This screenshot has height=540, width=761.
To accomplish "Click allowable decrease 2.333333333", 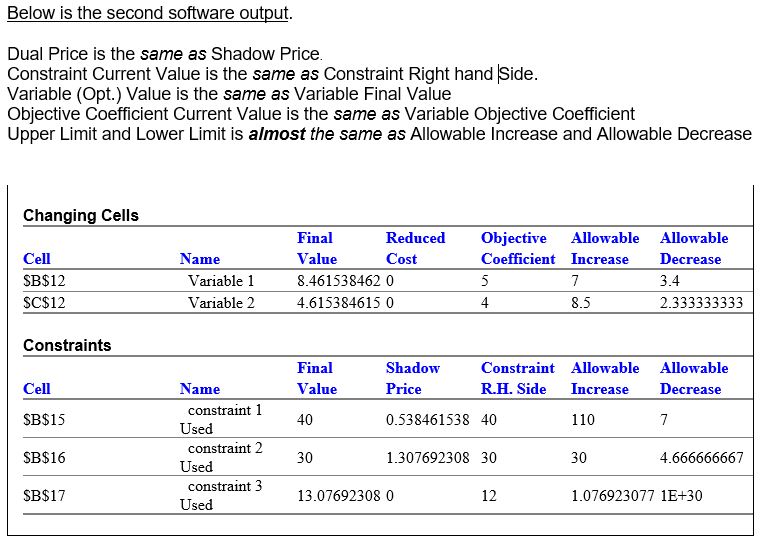I will click(x=701, y=303).
